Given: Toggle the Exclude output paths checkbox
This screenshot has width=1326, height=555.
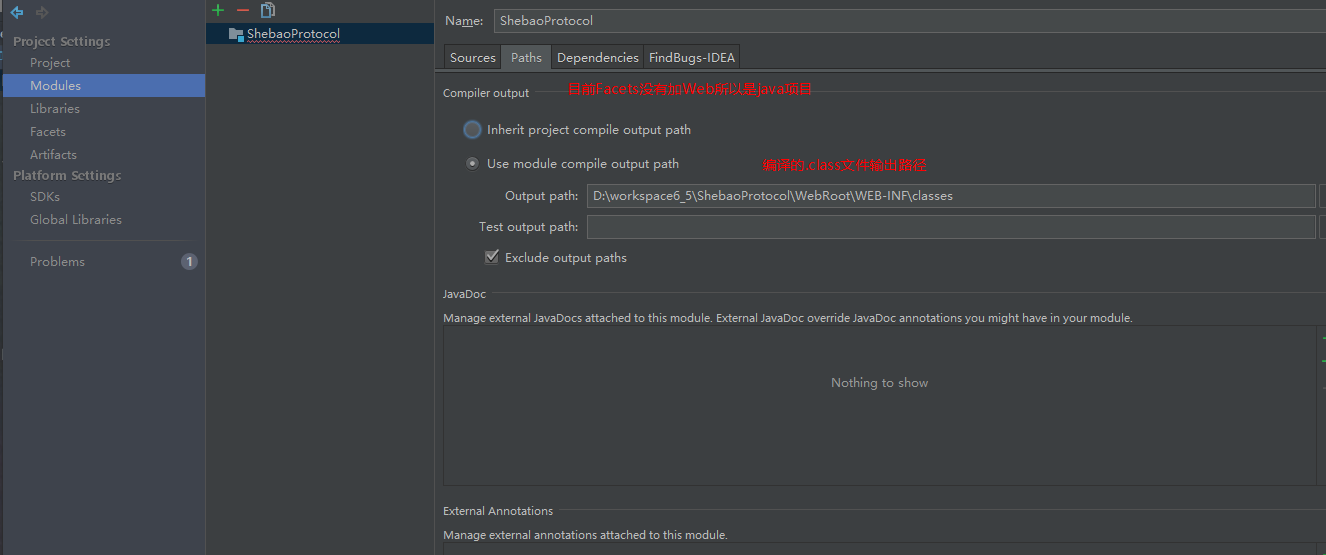Looking at the screenshot, I should pyautogui.click(x=492, y=258).
